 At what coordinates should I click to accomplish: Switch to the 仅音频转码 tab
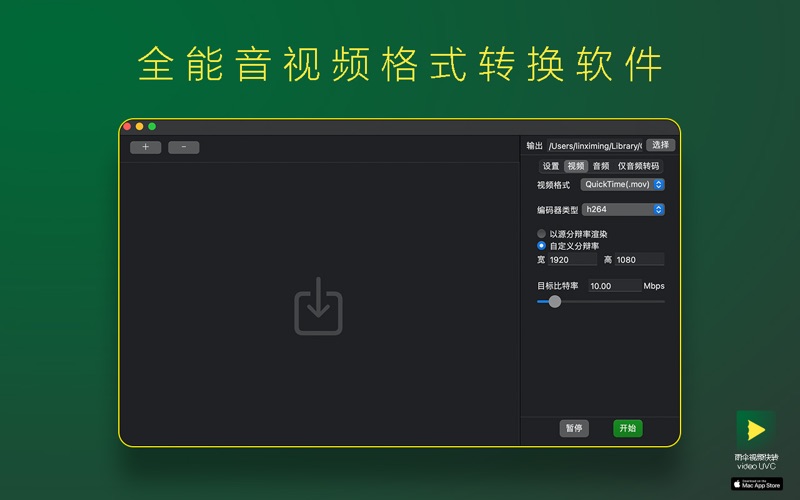(638, 166)
